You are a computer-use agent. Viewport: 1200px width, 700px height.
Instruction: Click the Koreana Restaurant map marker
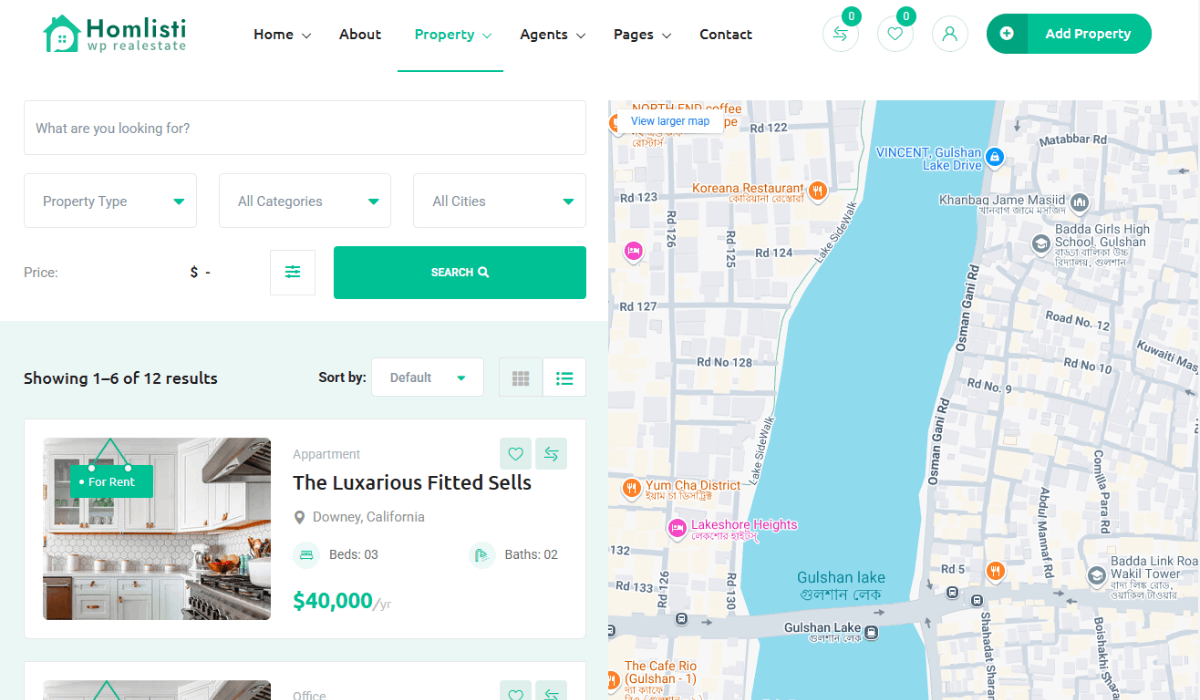click(x=818, y=190)
